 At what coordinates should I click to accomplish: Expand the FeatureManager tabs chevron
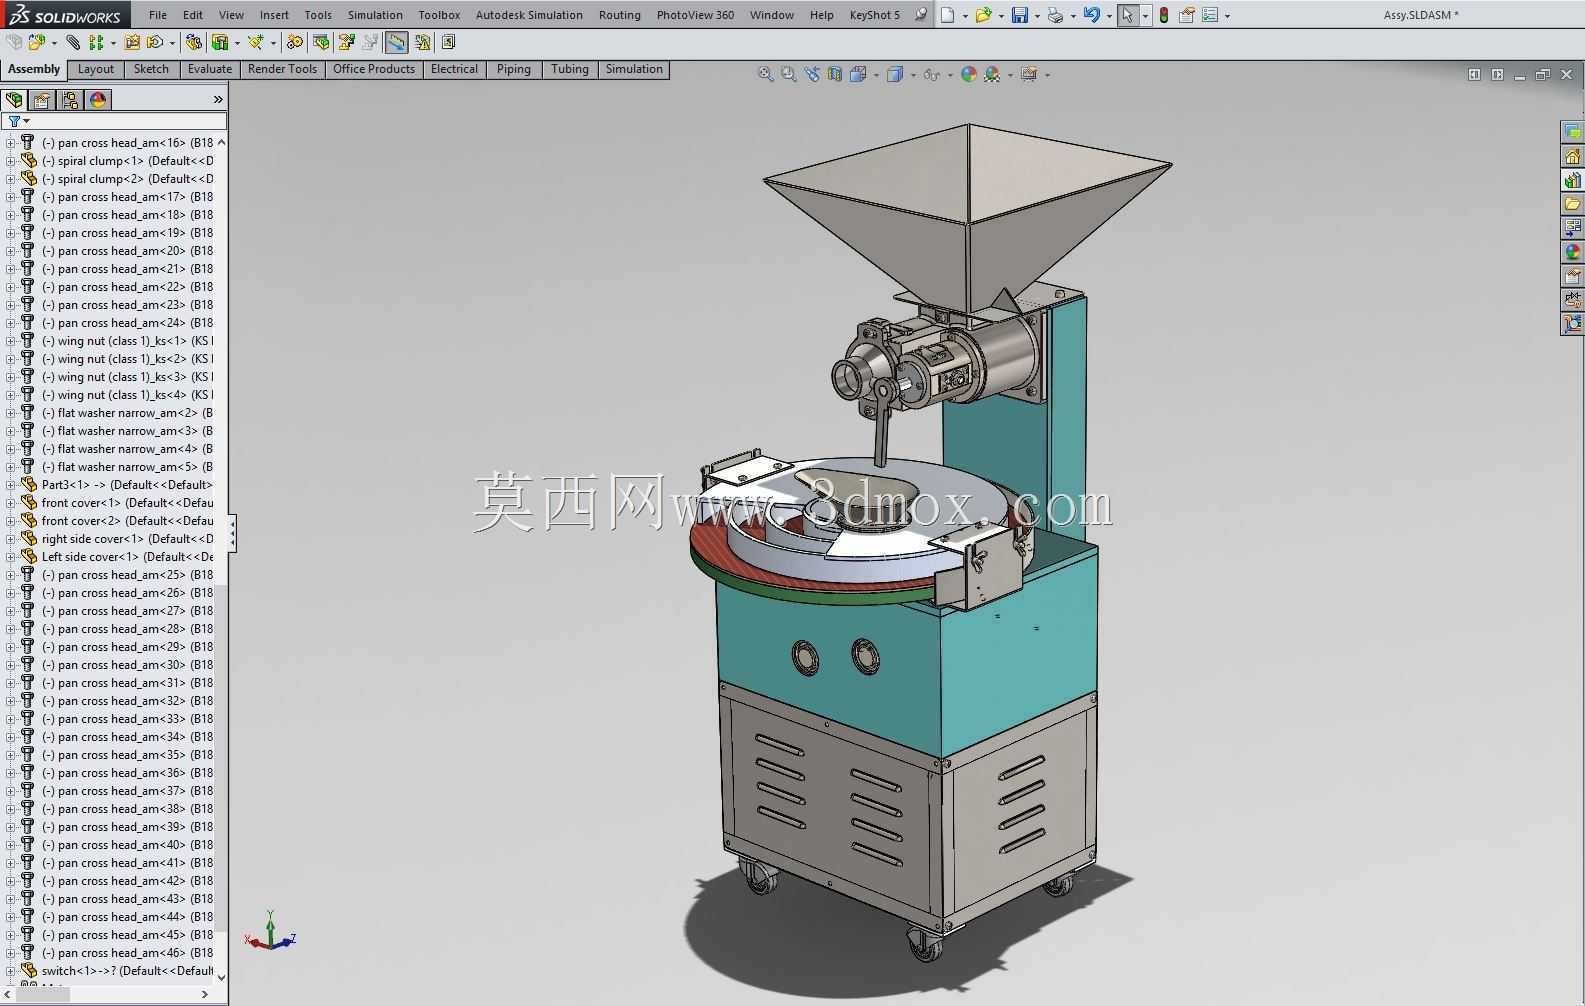tap(218, 100)
